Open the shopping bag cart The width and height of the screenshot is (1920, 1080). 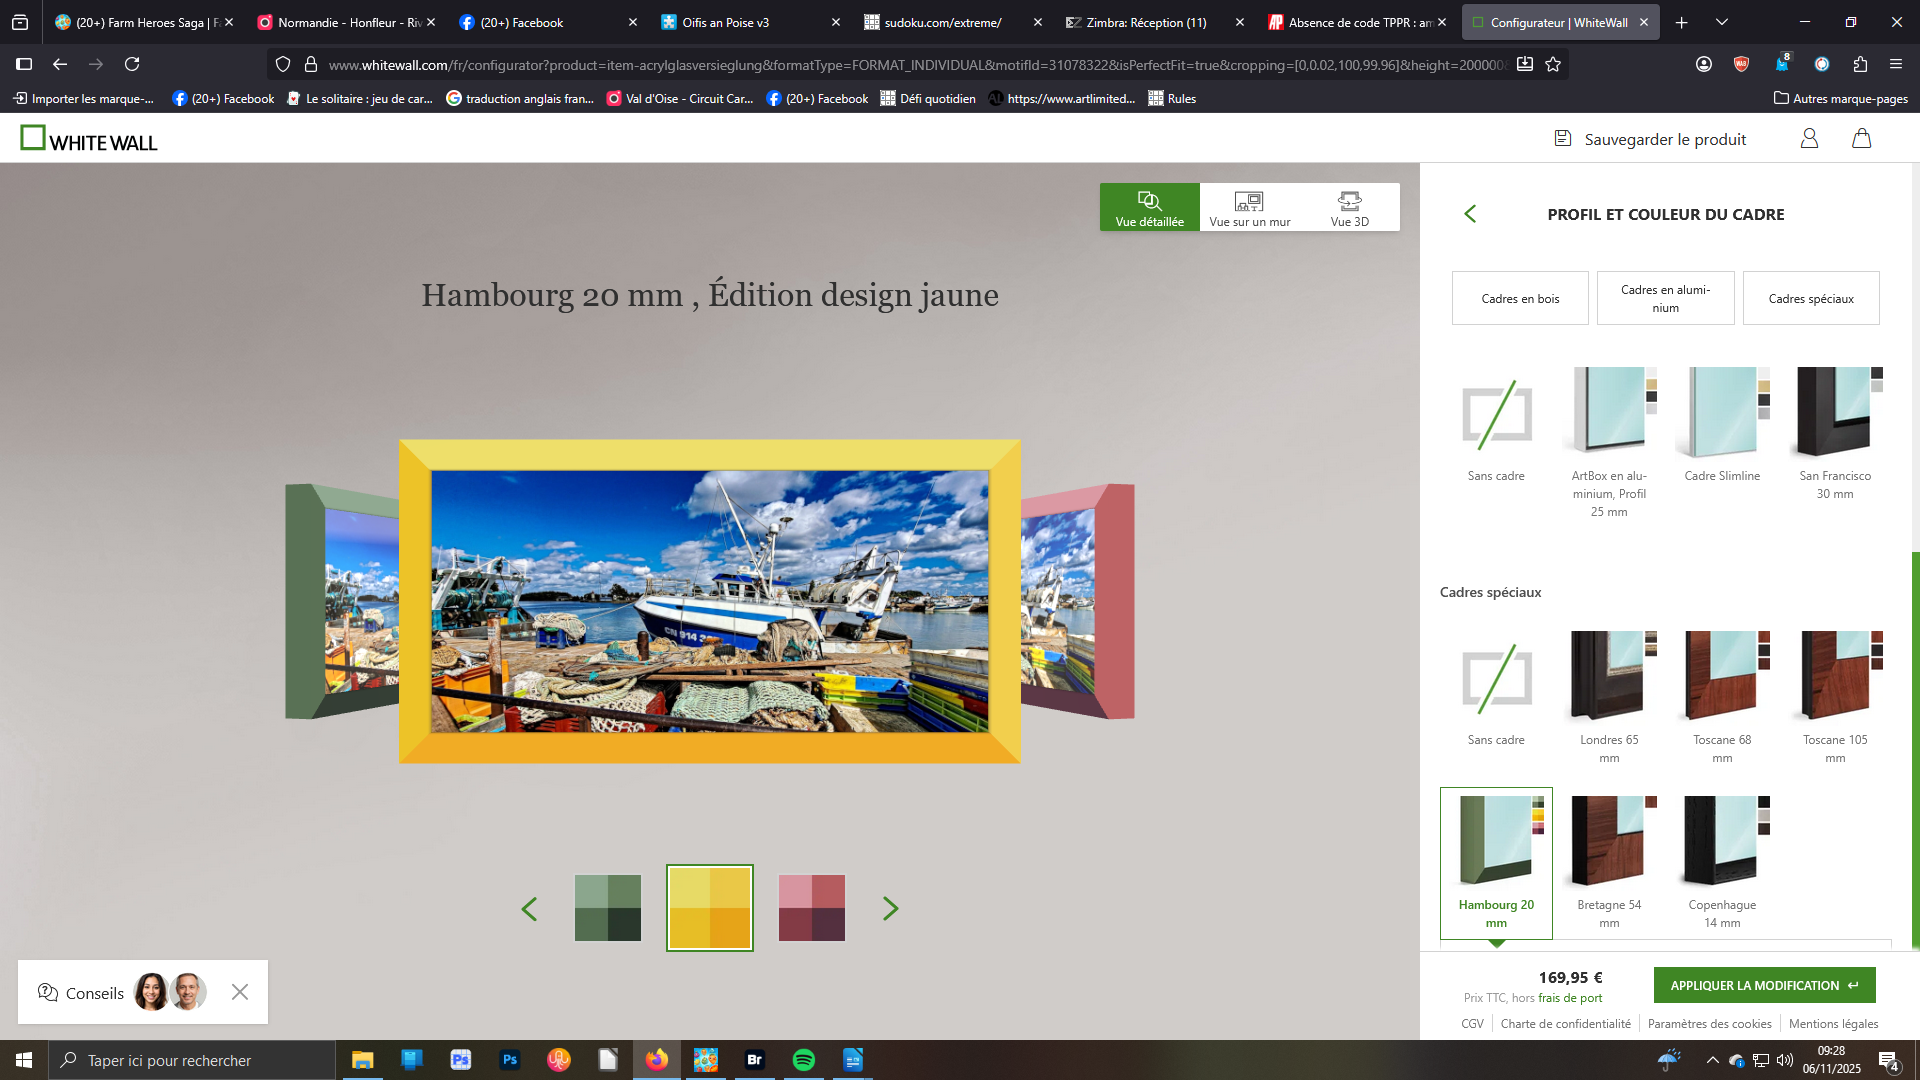(1861, 139)
